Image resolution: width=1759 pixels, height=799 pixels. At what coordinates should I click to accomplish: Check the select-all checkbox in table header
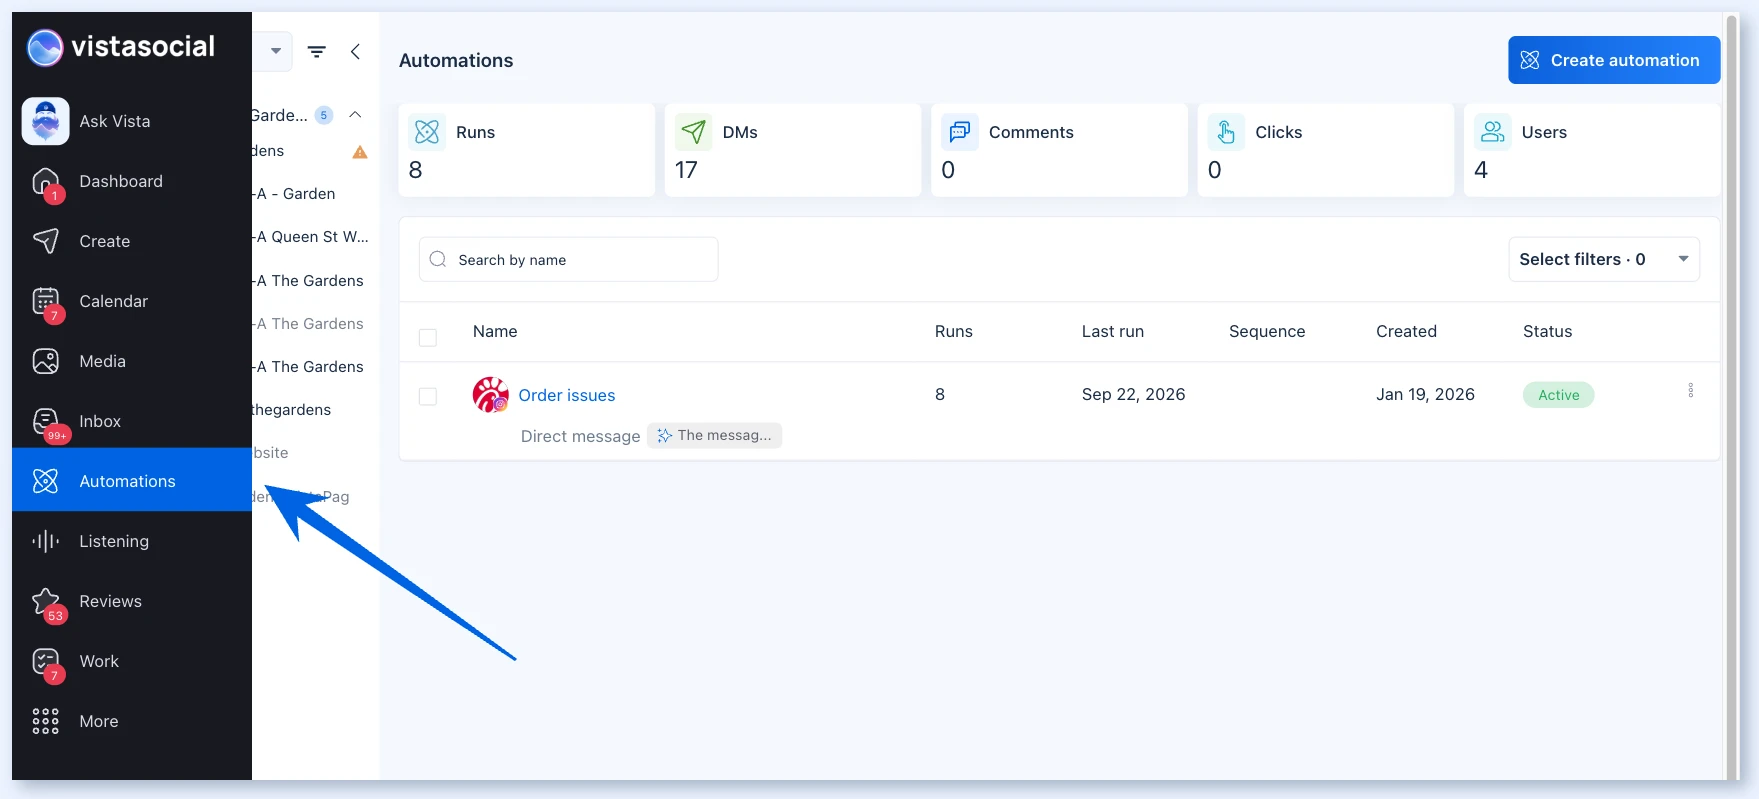tap(428, 337)
